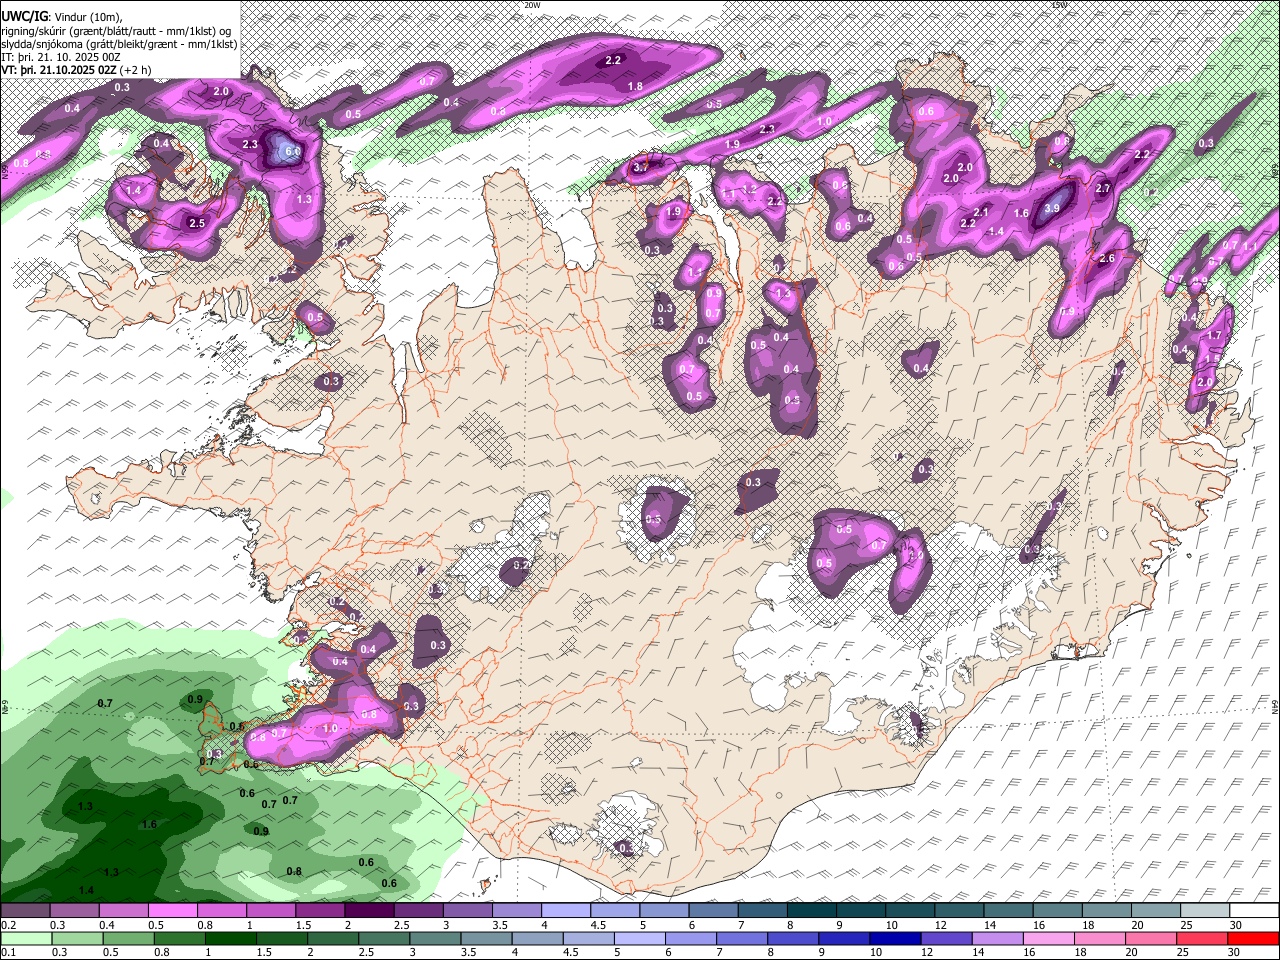Viewport: 1280px width, 960px height.
Task: Click the "2.1" precipitation value
Action: tap(981, 212)
